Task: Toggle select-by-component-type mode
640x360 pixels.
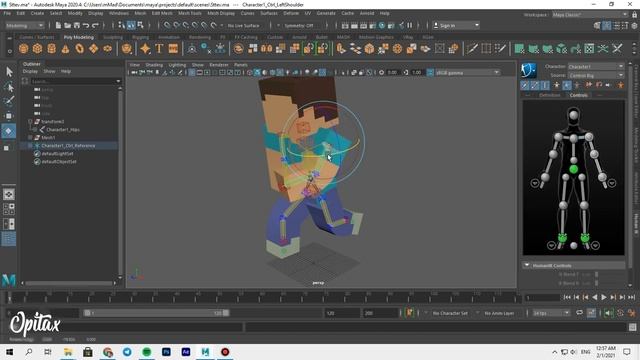Action: [141, 25]
